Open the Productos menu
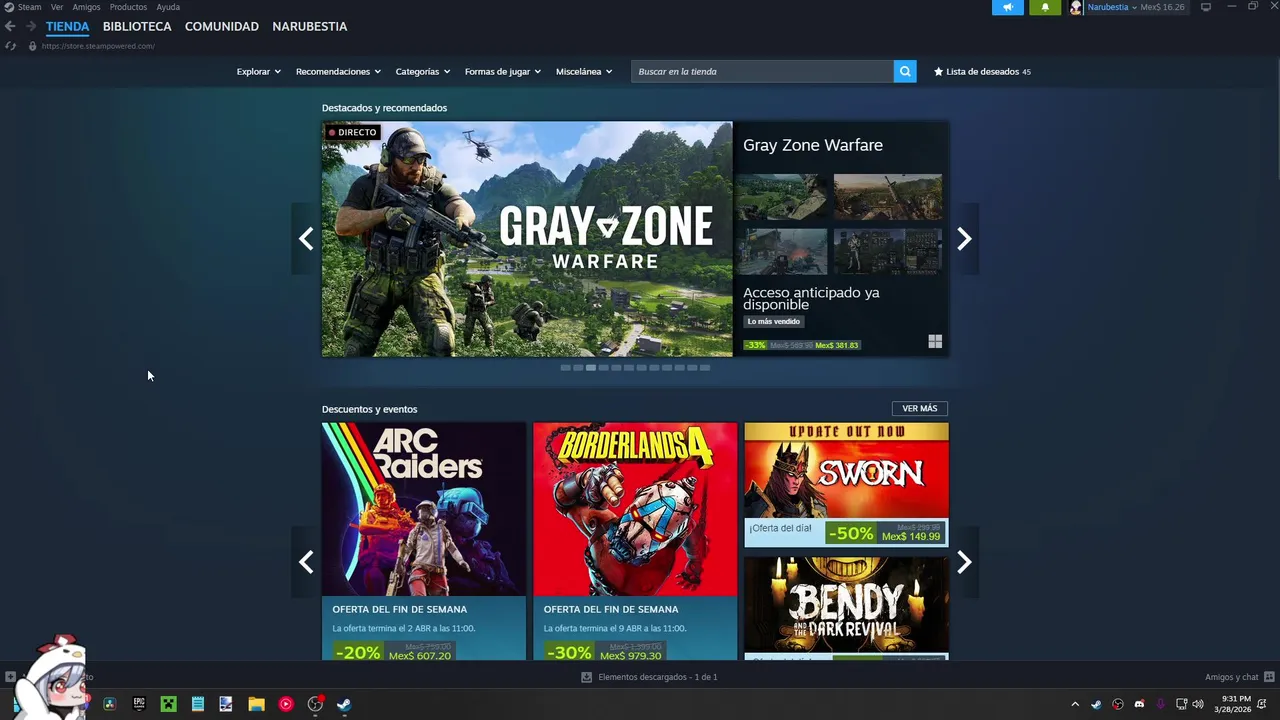The height and width of the screenshot is (720, 1280). (128, 7)
